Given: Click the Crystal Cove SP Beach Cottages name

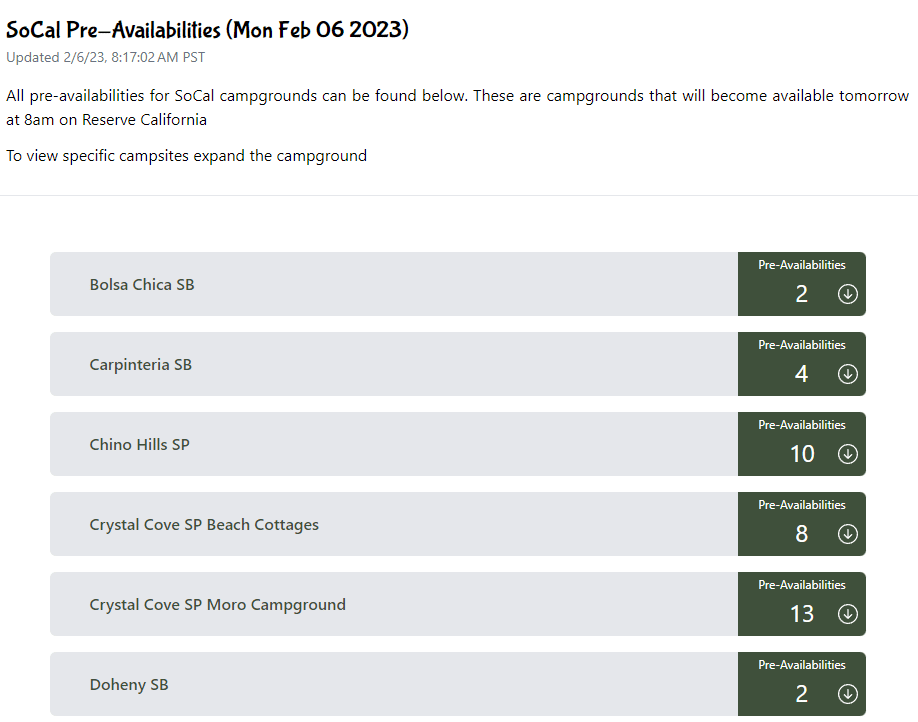Looking at the screenshot, I should [204, 525].
